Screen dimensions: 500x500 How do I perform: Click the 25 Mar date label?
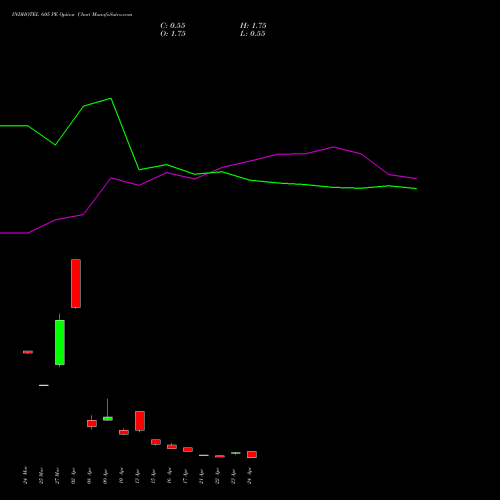point(41,475)
